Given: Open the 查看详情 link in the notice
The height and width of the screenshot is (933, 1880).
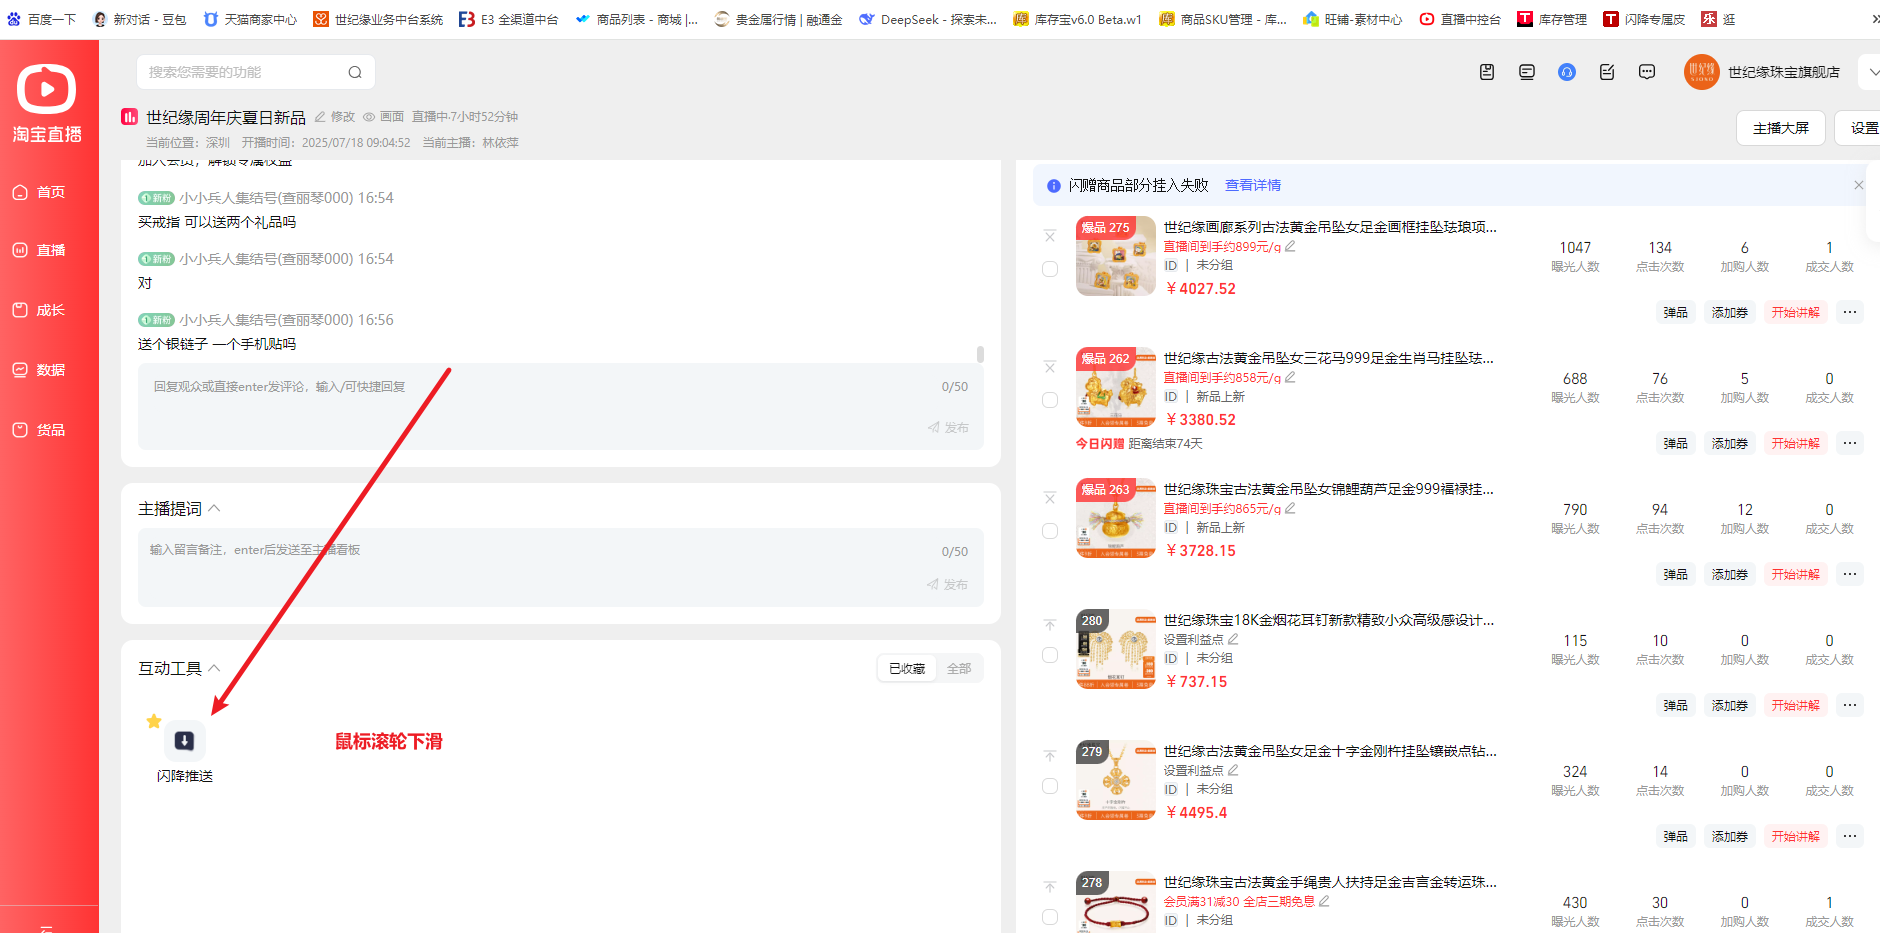Looking at the screenshot, I should point(1252,185).
